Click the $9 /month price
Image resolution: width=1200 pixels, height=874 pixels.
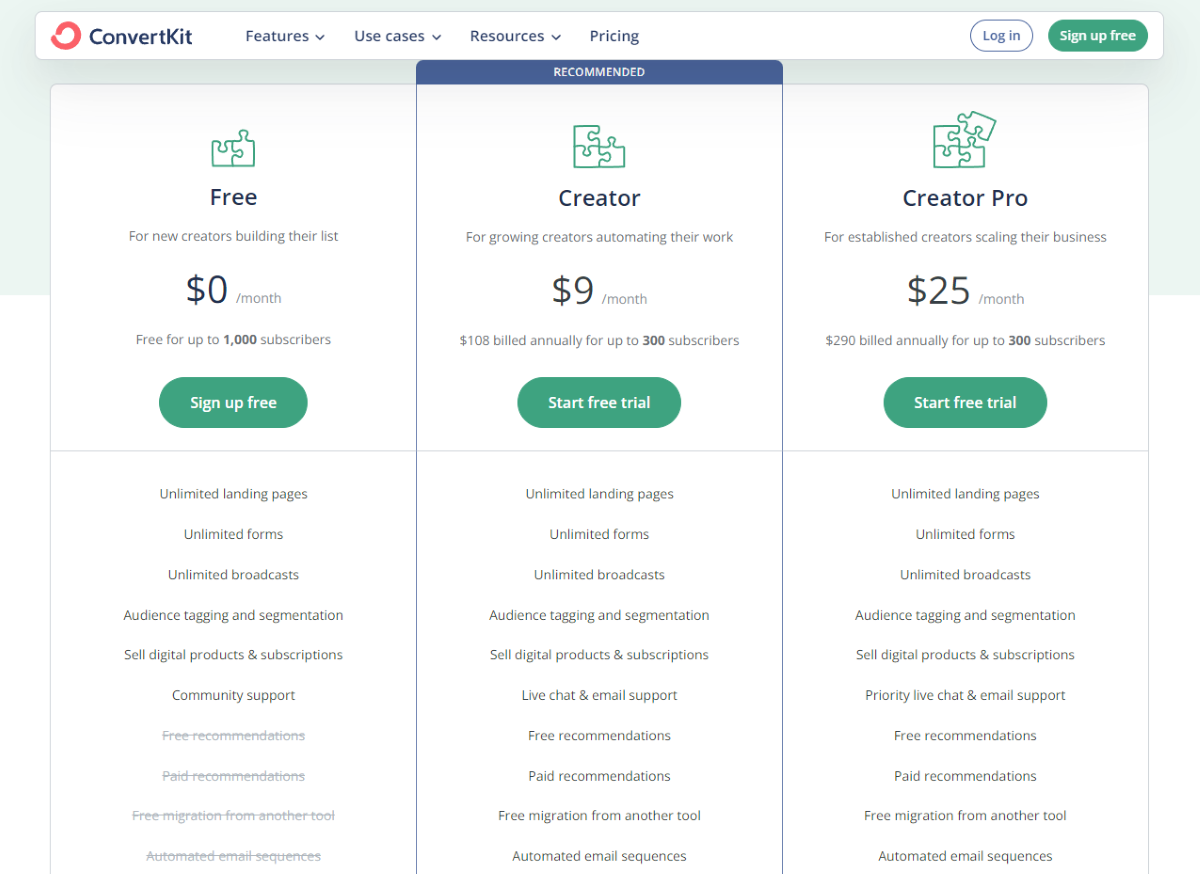tap(599, 291)
